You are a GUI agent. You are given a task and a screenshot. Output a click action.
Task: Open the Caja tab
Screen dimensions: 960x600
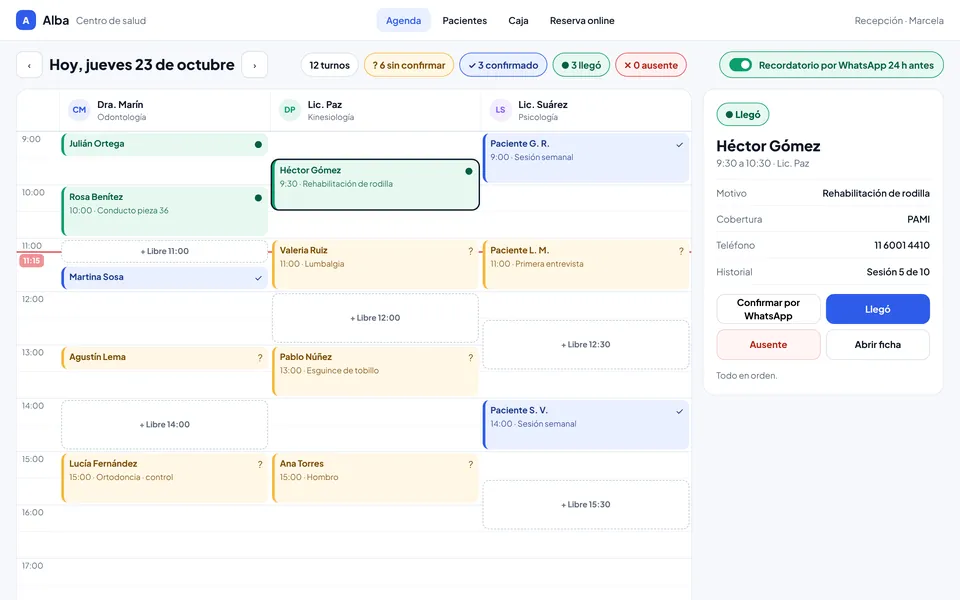(518, 20)
